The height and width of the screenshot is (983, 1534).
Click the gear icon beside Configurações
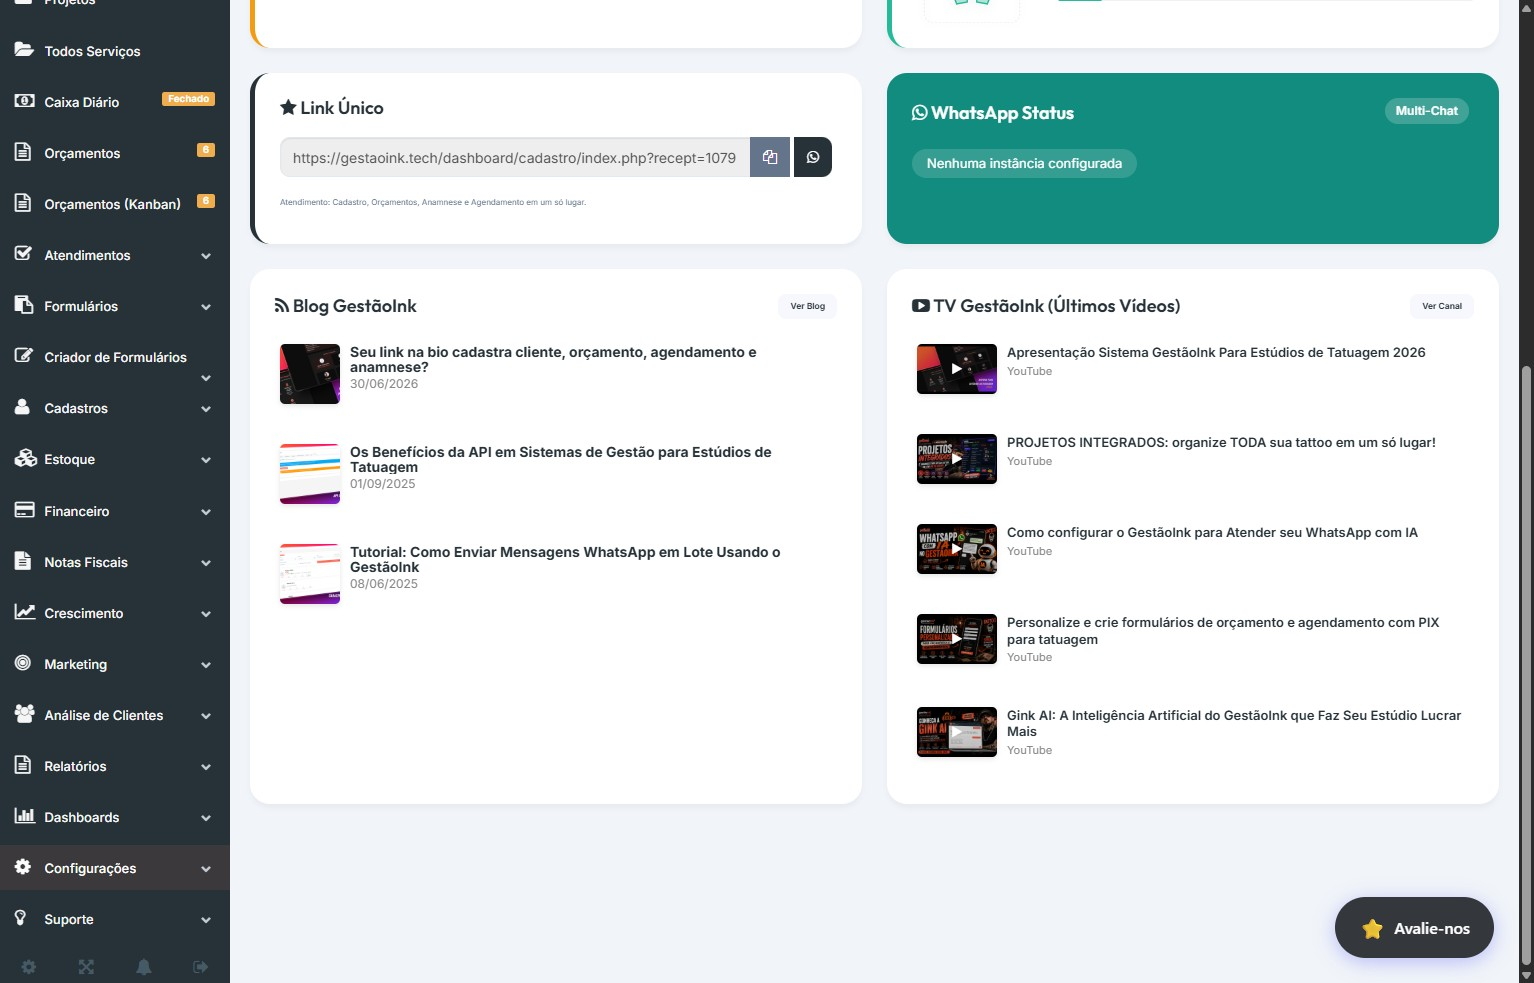23,867
